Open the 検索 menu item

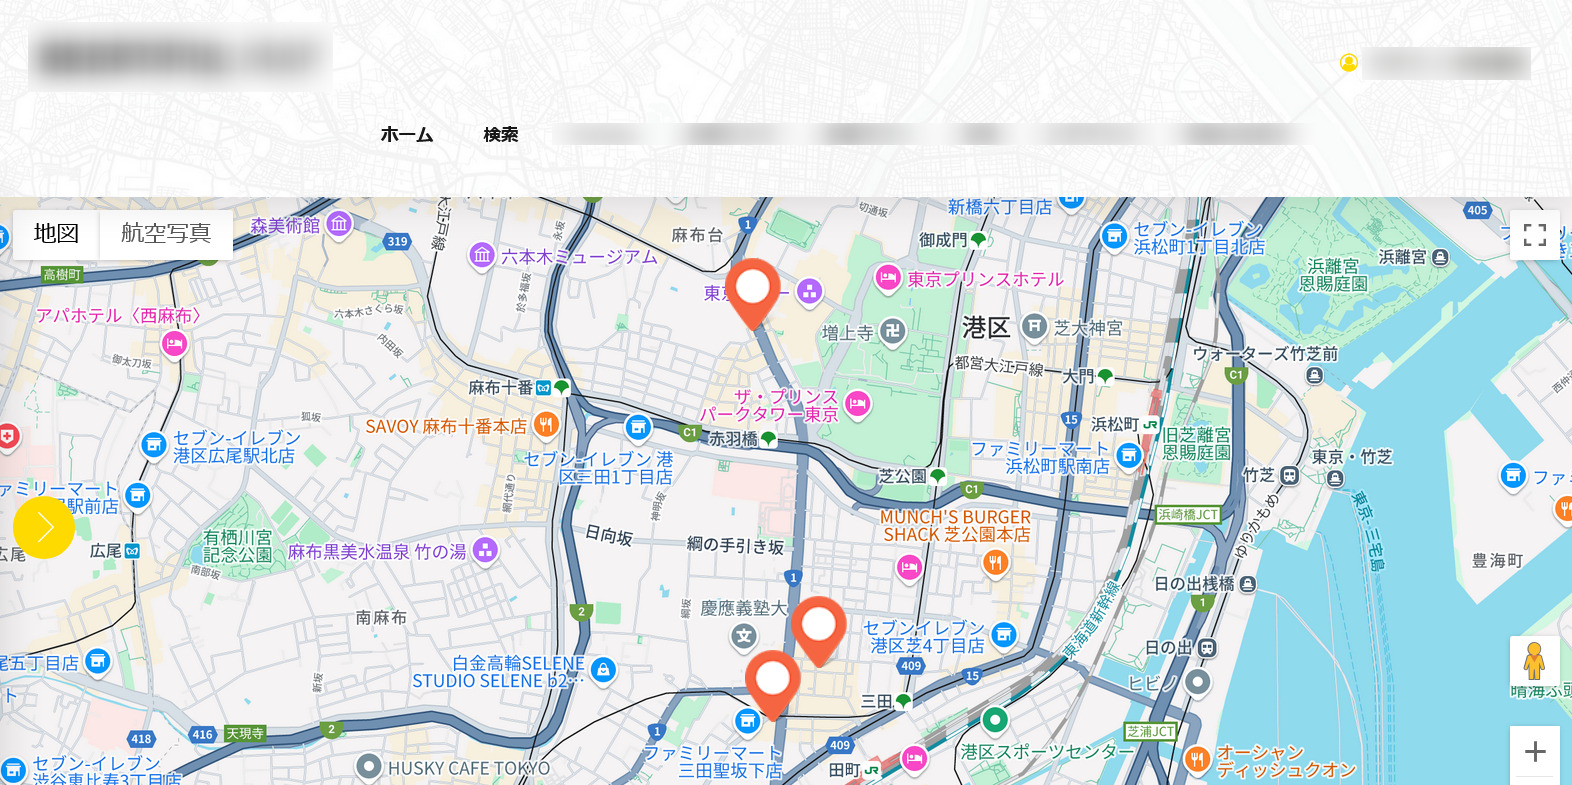point(500,134)
